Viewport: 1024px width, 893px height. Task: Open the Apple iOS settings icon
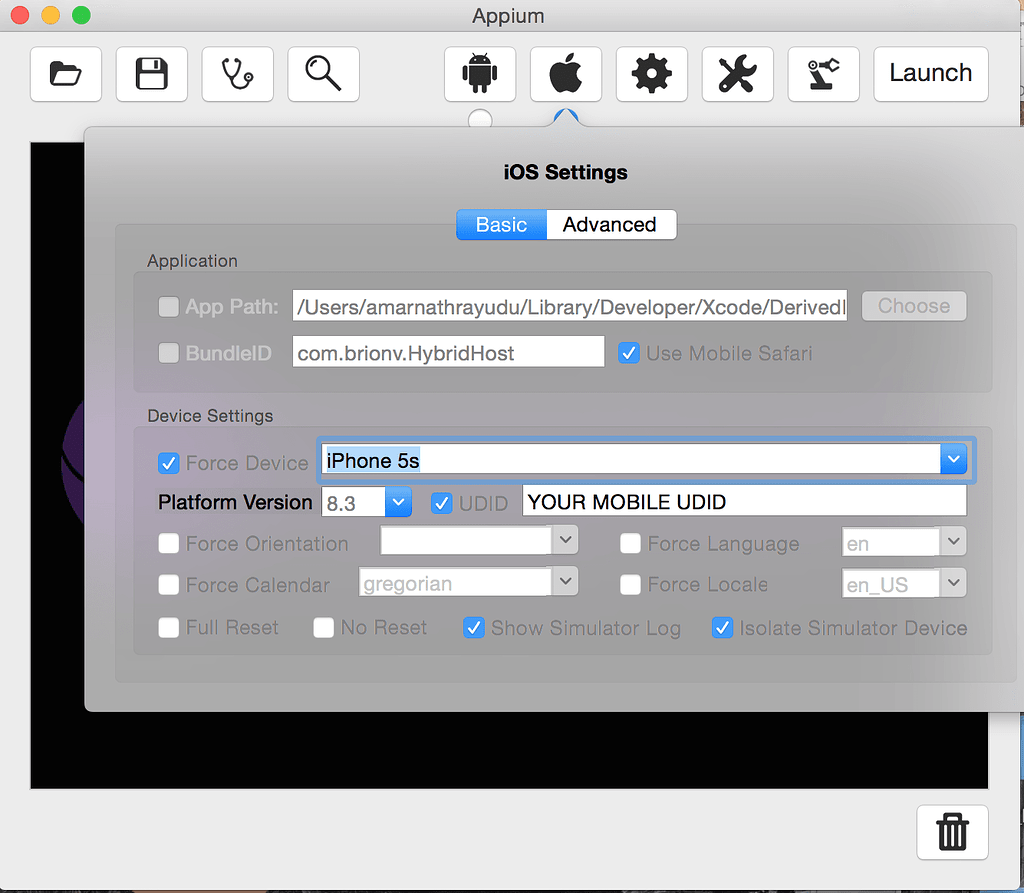pyautogui.click(x=565, y=73)
